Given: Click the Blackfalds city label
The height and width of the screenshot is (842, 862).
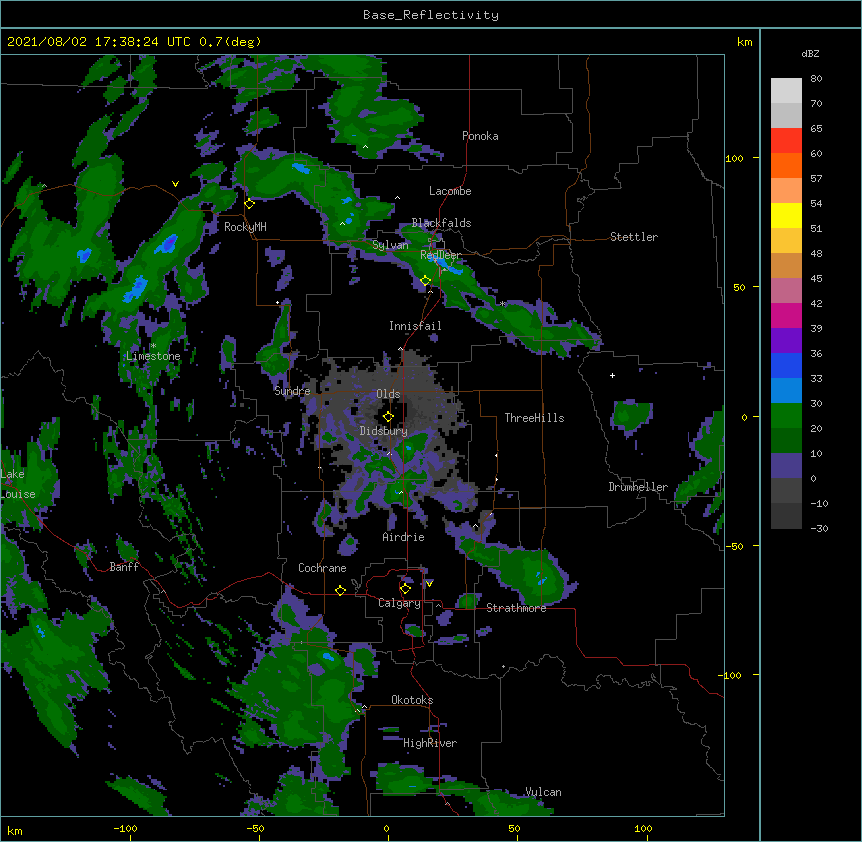Looking at the screenshot, I should 441,223.
